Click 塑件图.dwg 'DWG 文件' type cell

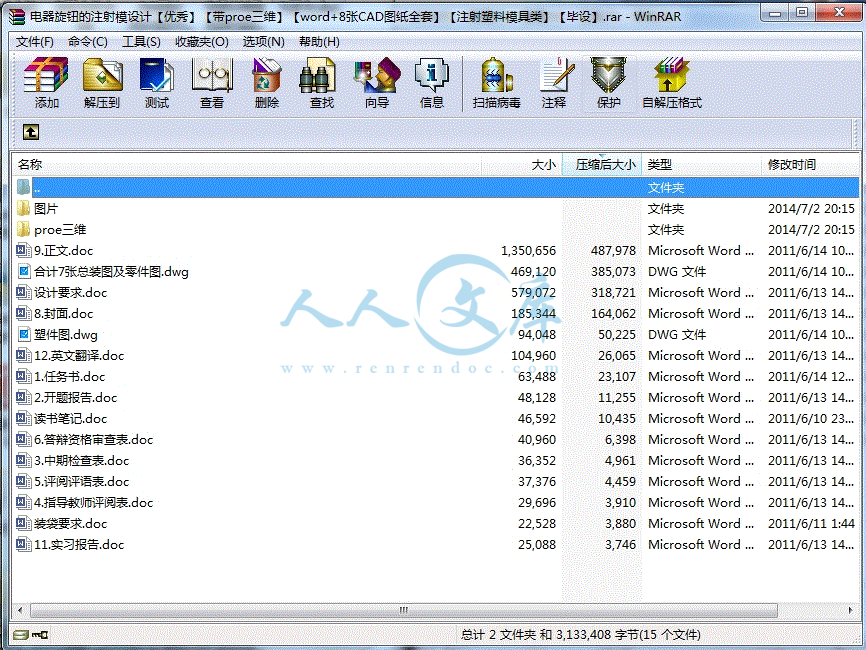[677, 334]
